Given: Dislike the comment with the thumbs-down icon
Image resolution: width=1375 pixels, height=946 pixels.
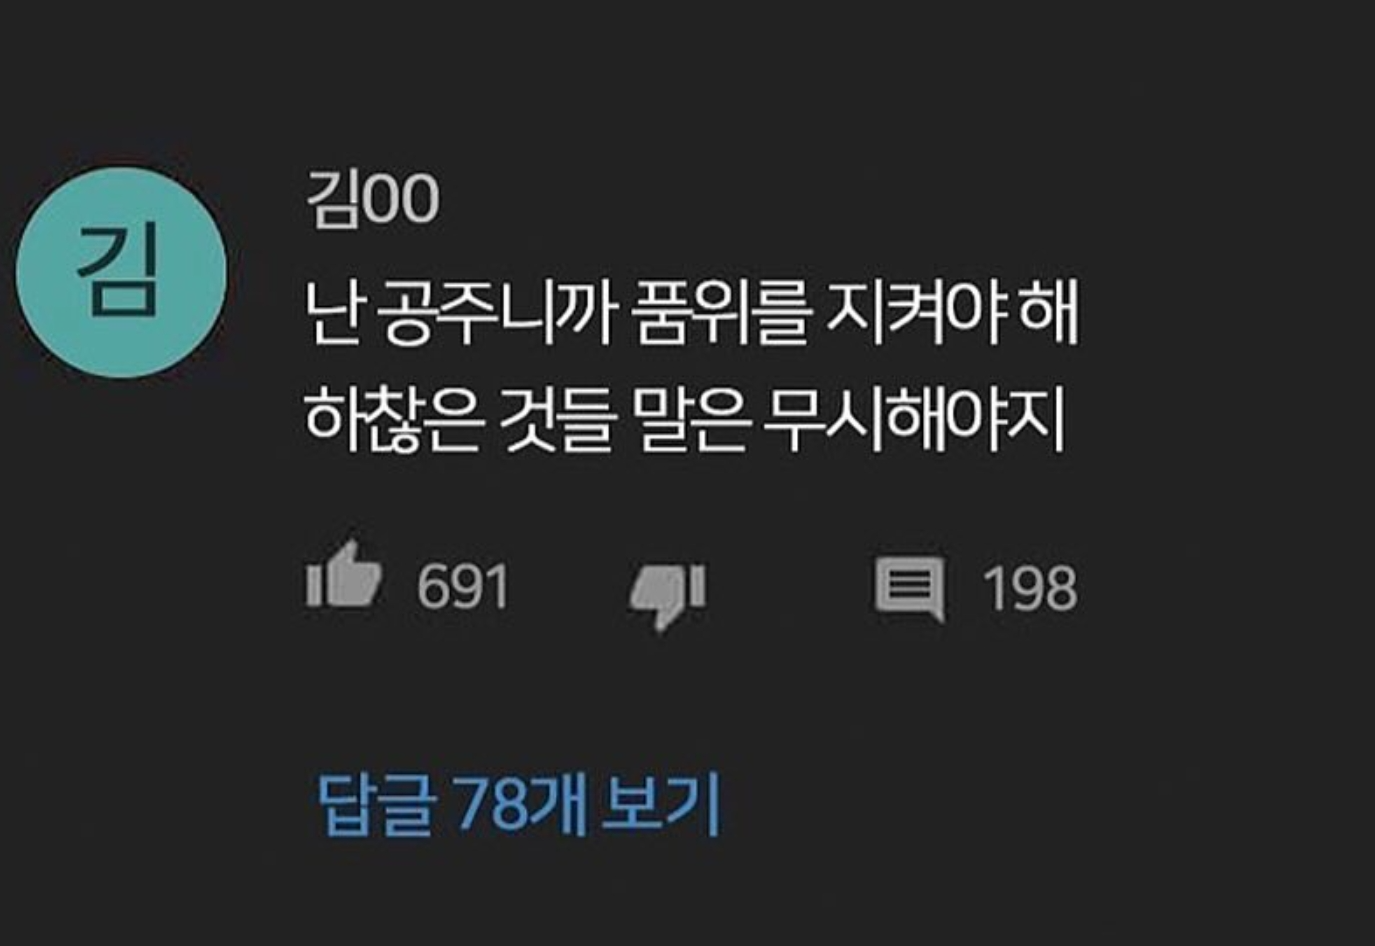Looking at the screenshot, I should [x=667, y=596].
